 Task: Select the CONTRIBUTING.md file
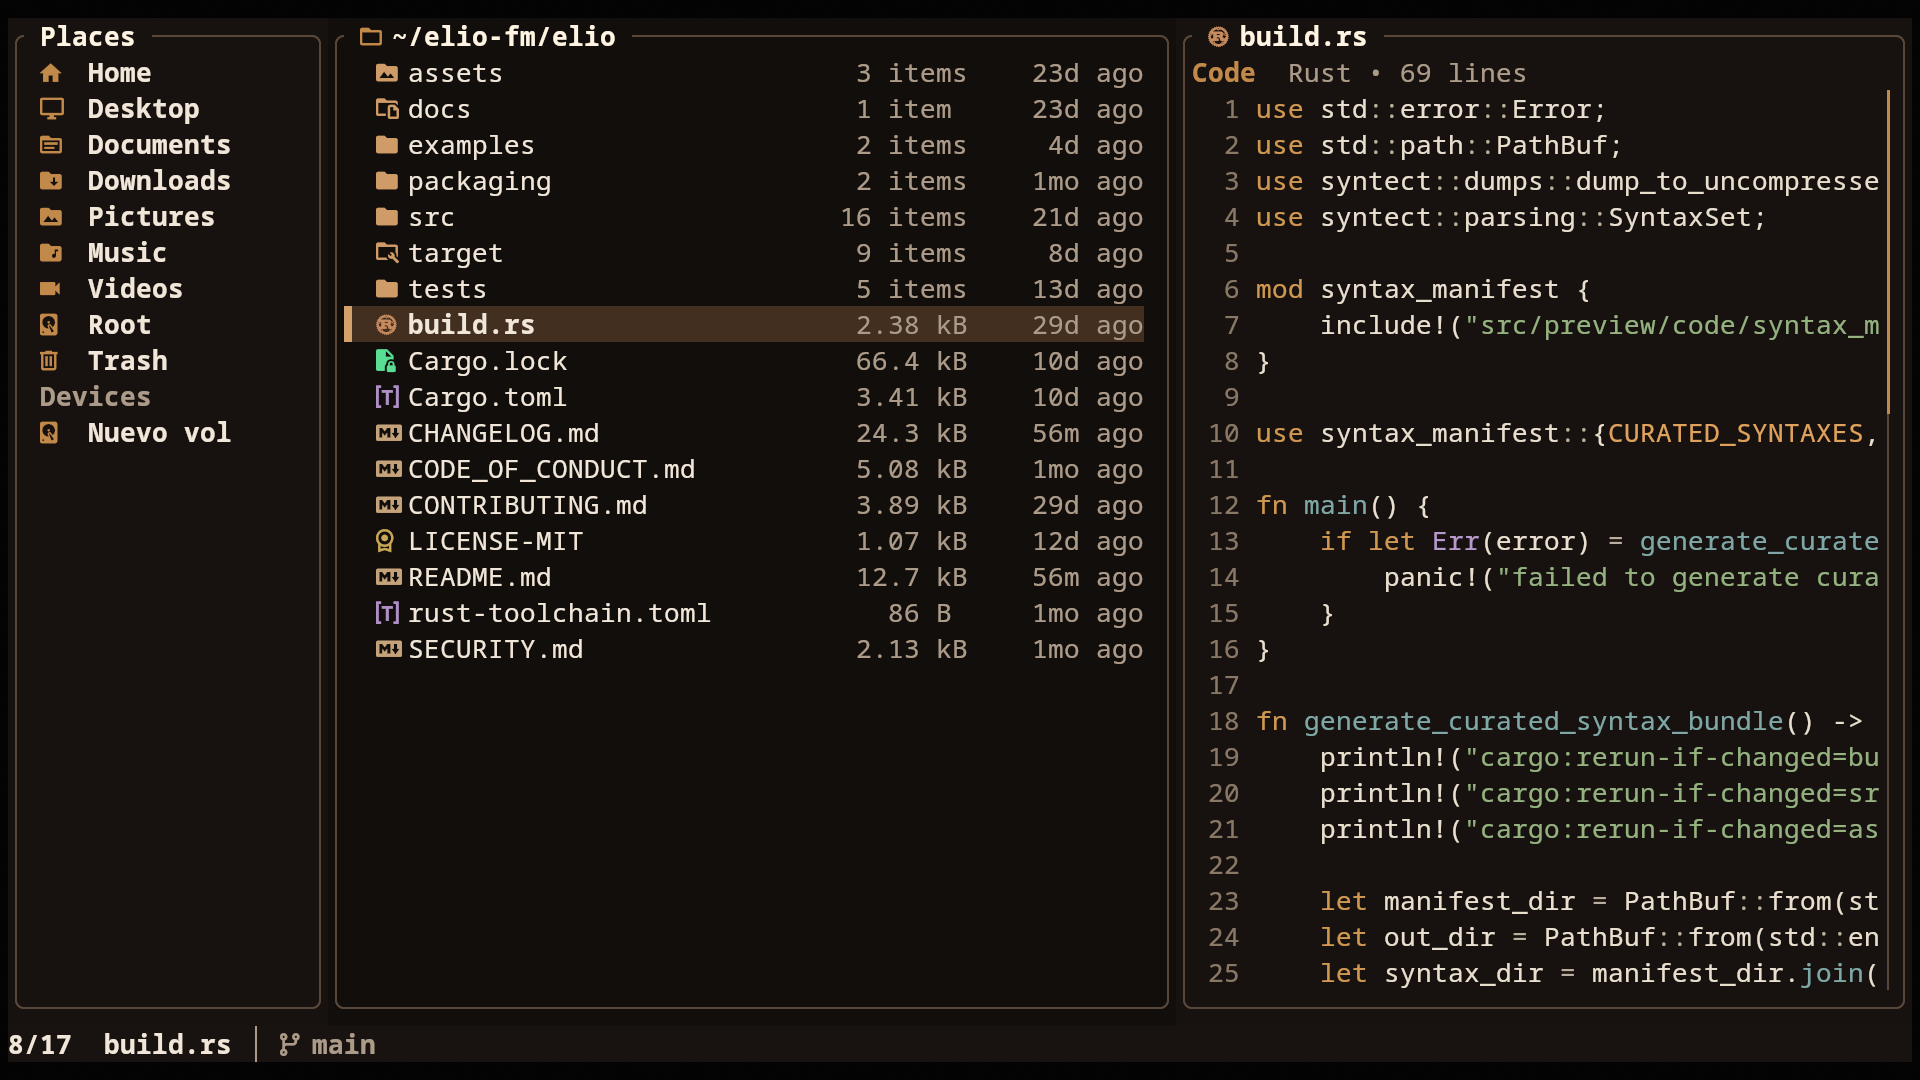(745, 505)
